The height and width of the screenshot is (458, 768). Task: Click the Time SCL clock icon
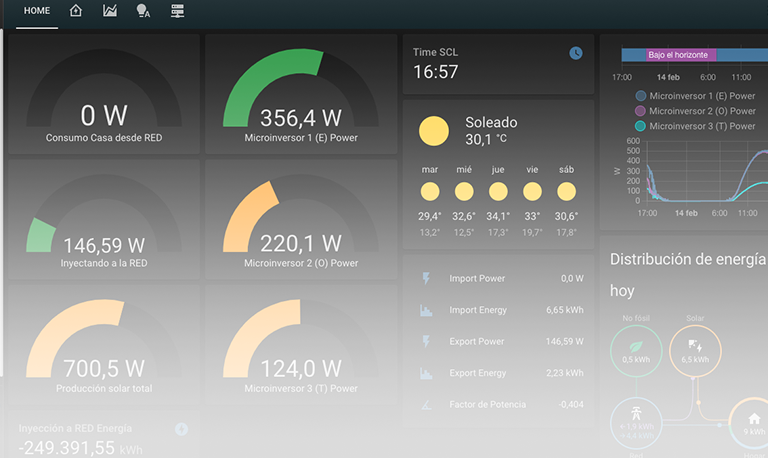tap(576, 53)
